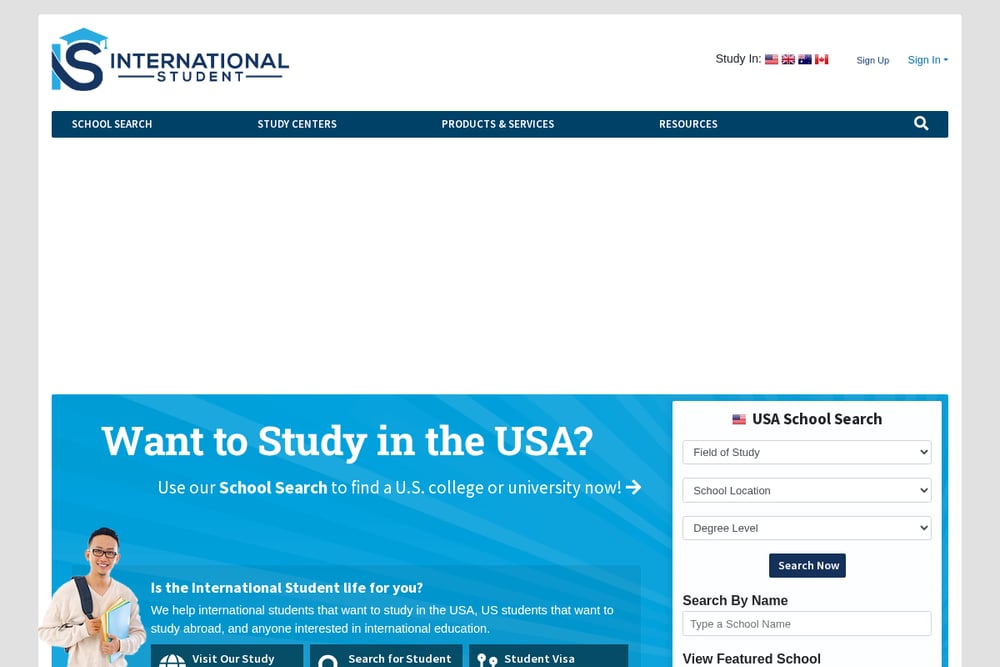Open the School Search menu
1000x667 pixels.
point(112,124)
